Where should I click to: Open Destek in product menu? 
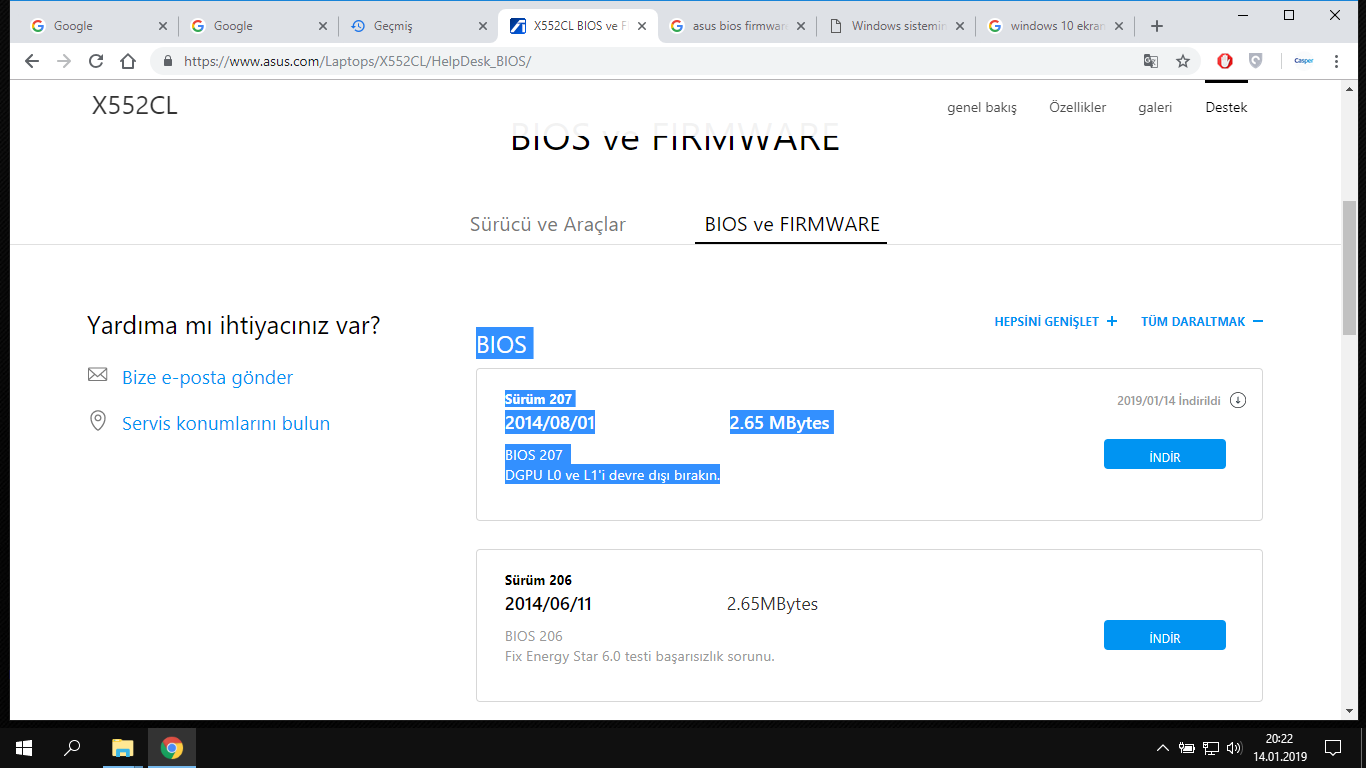pyautogui.click(x=1226, y=107)
